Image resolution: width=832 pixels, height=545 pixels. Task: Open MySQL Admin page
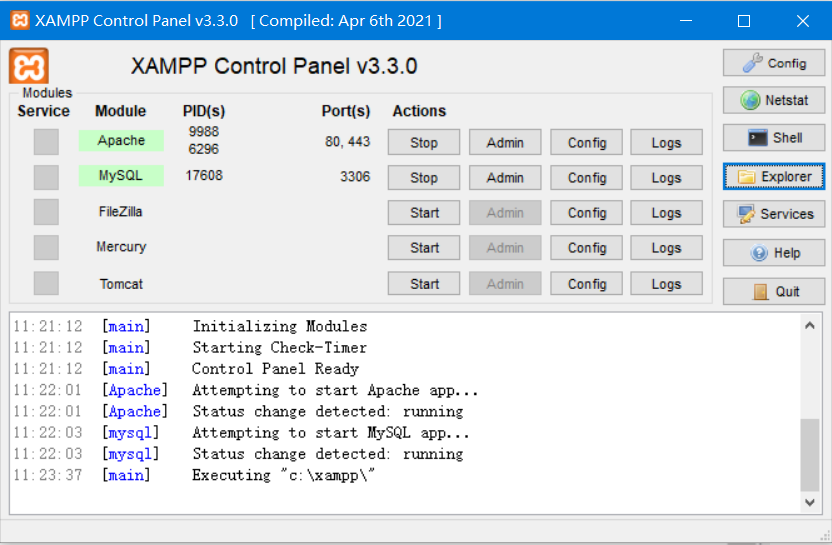coord(505,177)
